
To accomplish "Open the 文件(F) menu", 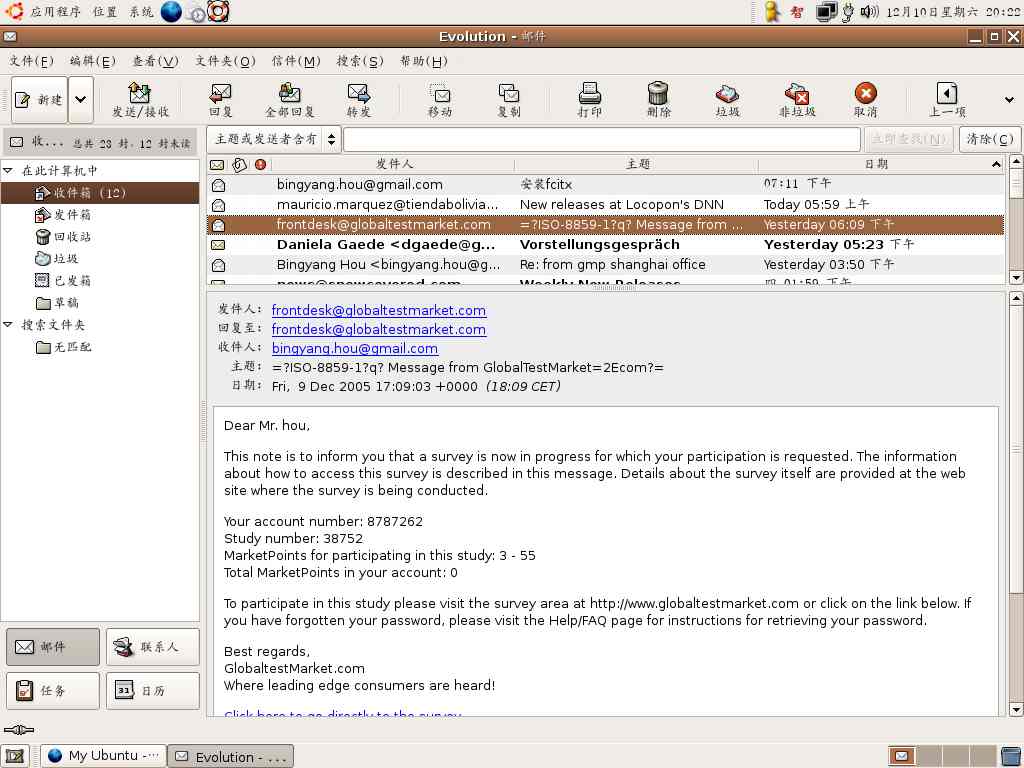I will (x=31, y=61).
